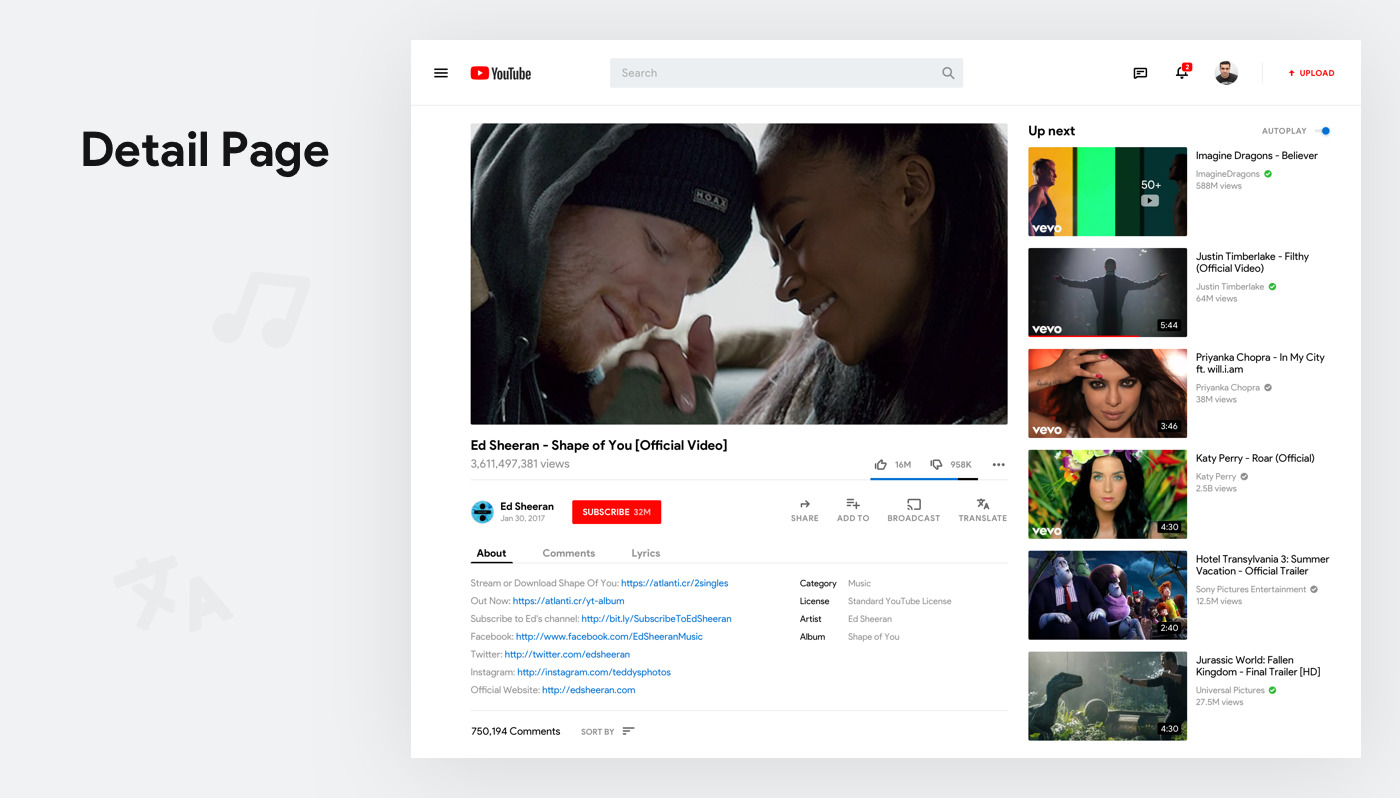The height and width of the screenshot is (798, 1400).
Task: Open the atlanti.cr/yt-album link
Action: (568, 601)
